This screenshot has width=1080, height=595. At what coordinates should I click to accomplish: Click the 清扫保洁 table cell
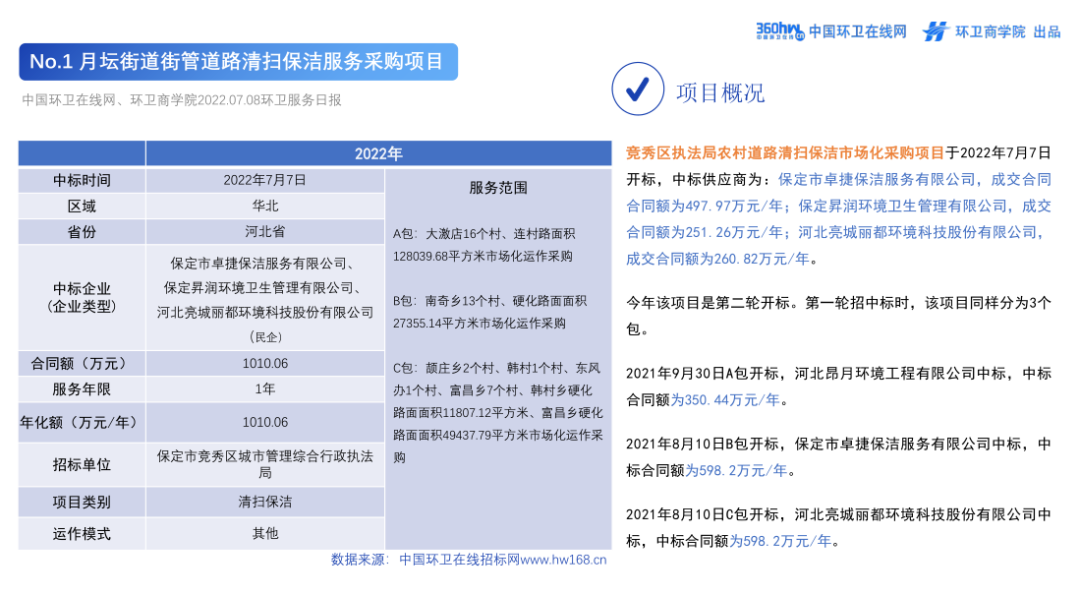click(265, 502)
